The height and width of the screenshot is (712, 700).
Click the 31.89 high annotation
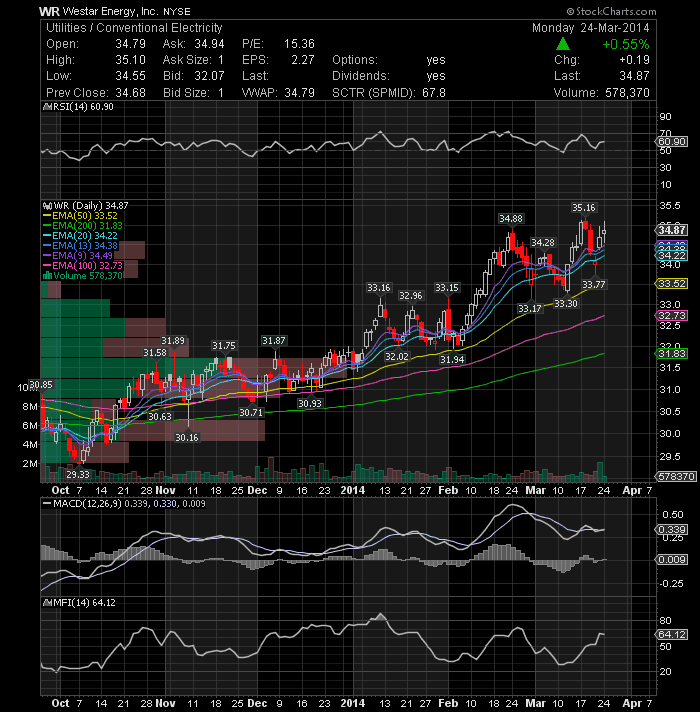click(173, 341)
